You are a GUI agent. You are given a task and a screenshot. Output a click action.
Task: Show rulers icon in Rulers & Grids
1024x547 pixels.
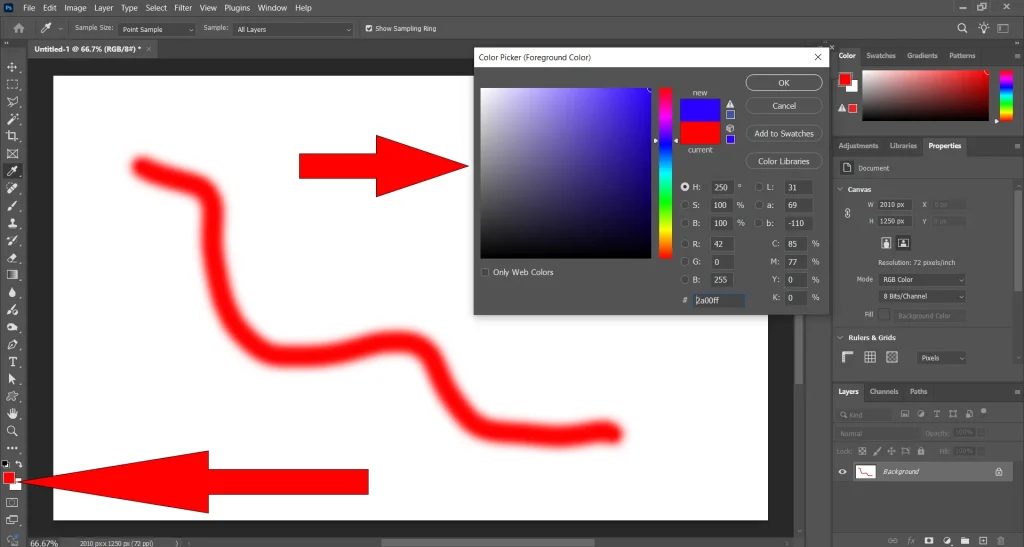tap(848, 357)
